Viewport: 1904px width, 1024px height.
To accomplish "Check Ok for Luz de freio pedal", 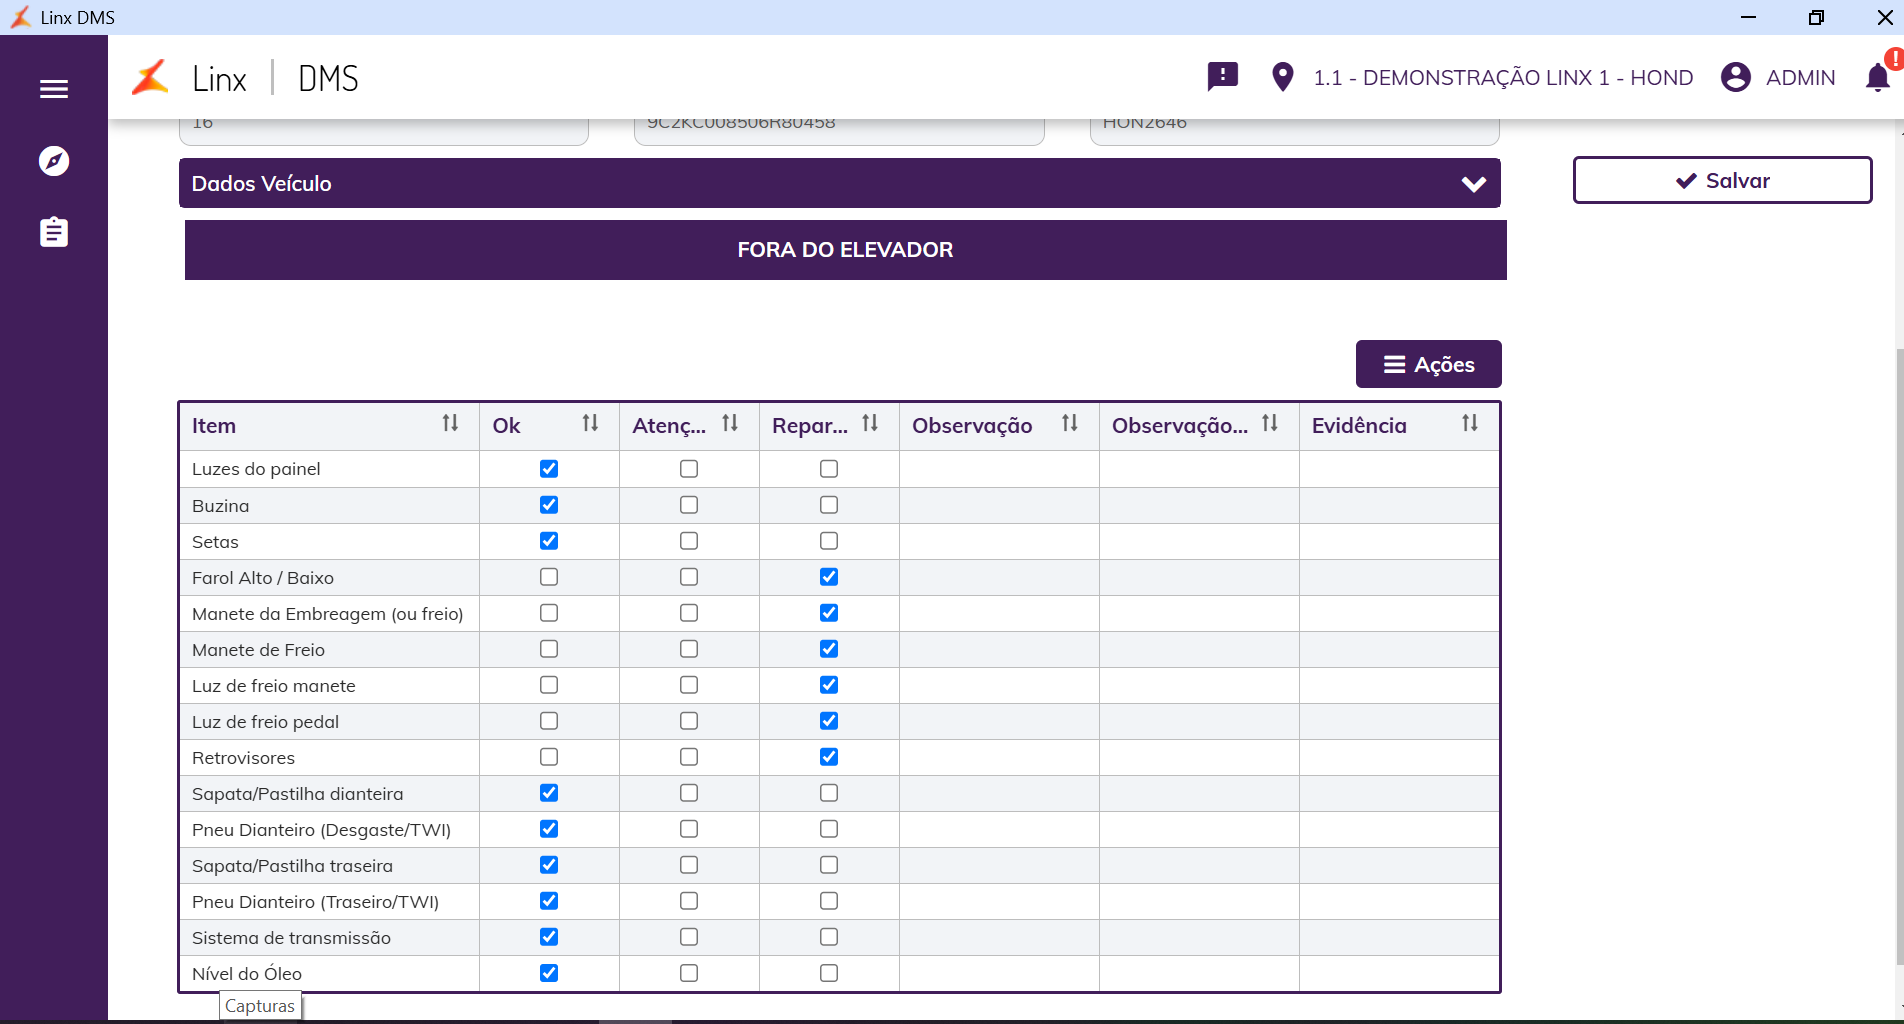I will 549,721.
